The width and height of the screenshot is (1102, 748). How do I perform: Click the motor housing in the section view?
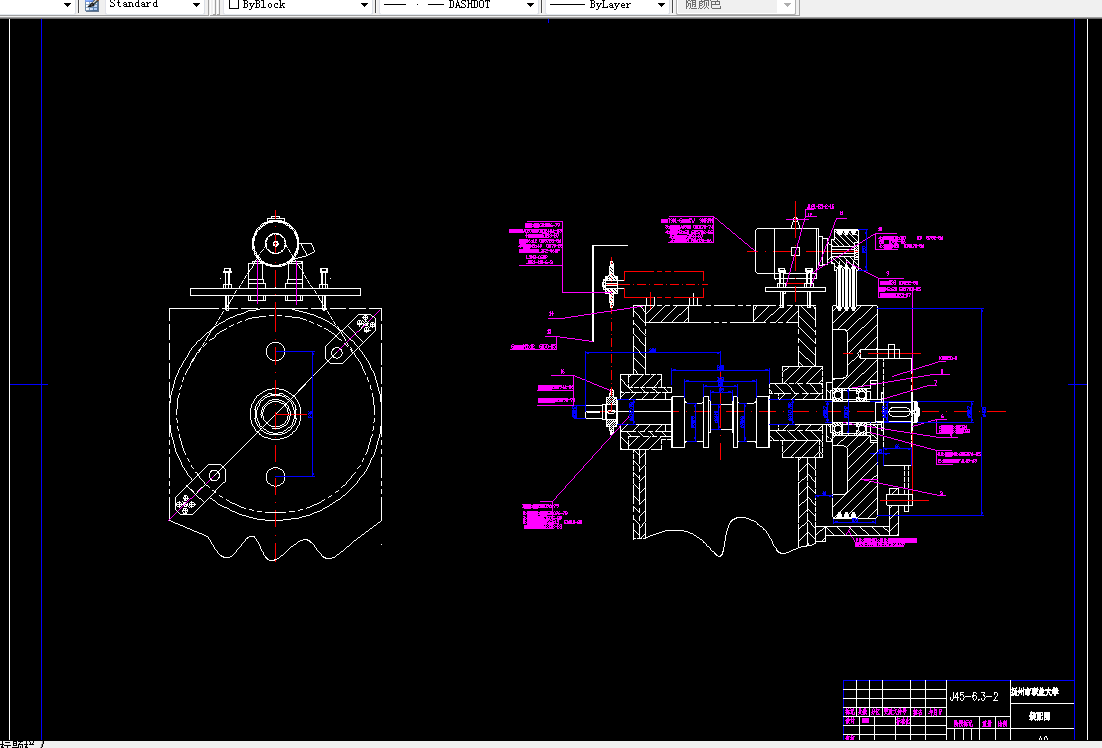[786, 251]
